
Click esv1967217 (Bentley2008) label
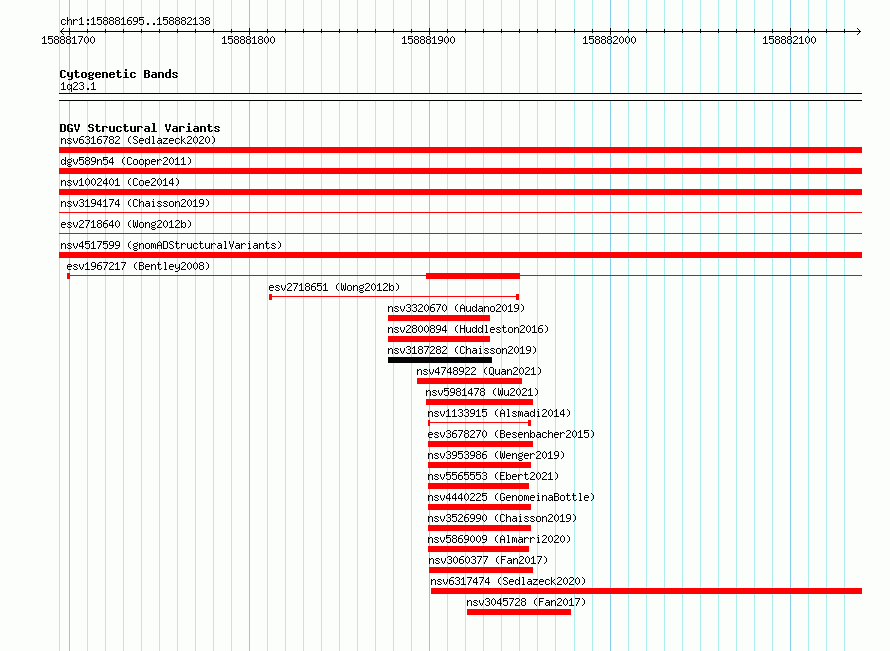tap(138, 266)
